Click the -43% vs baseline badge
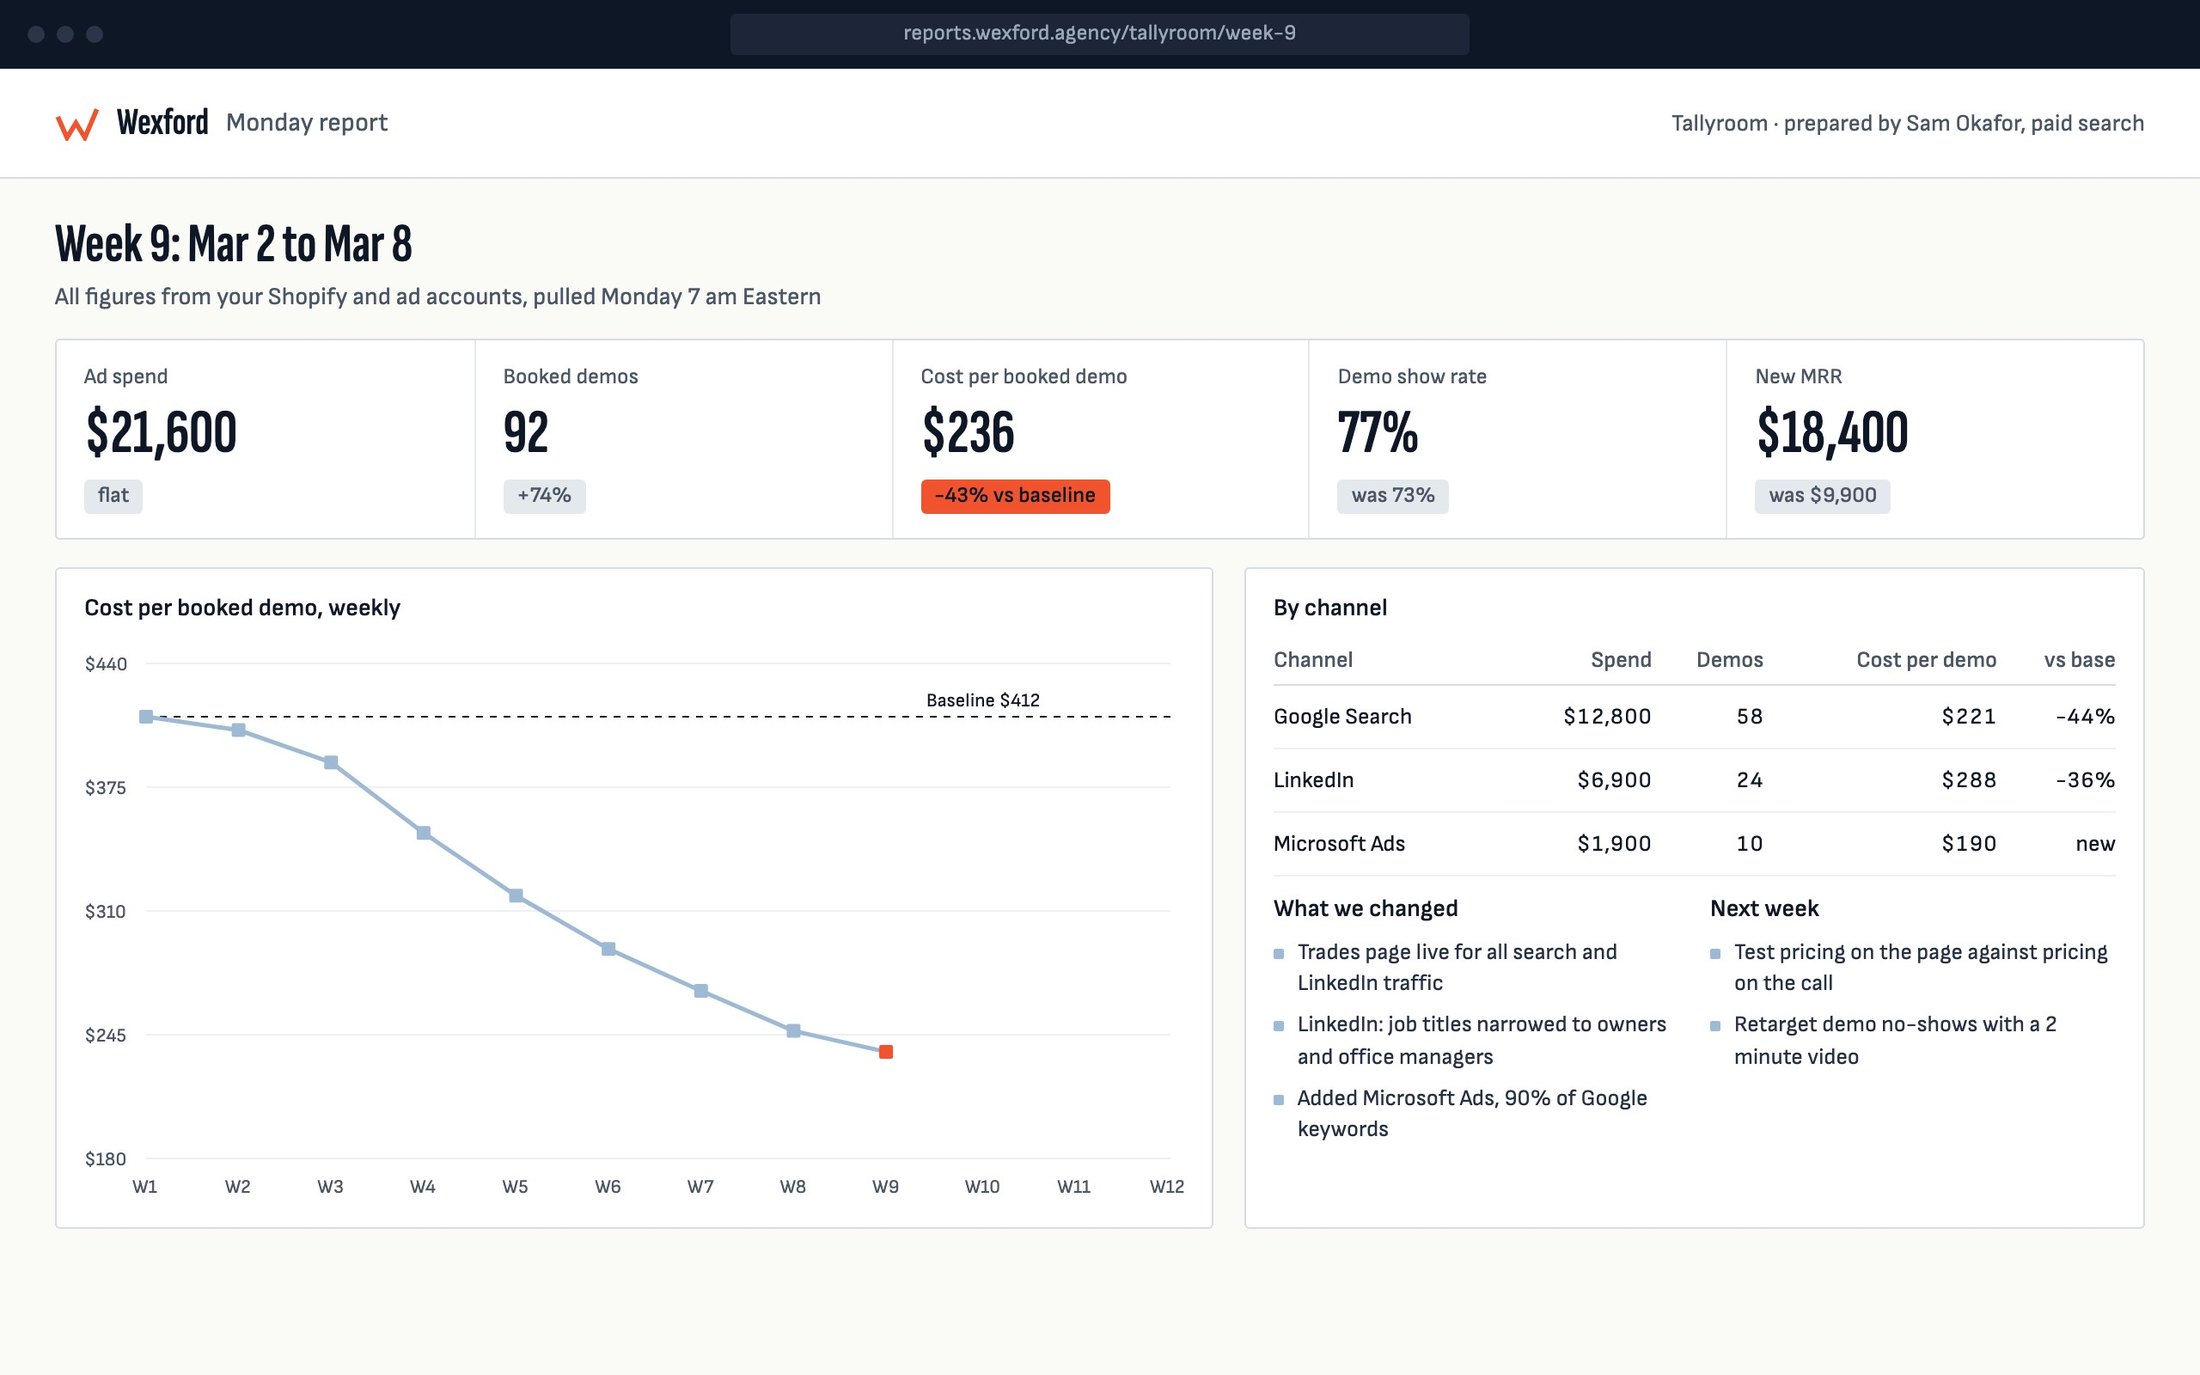The height and width of the screenshot is (1375, 2200). point(1015,496)
